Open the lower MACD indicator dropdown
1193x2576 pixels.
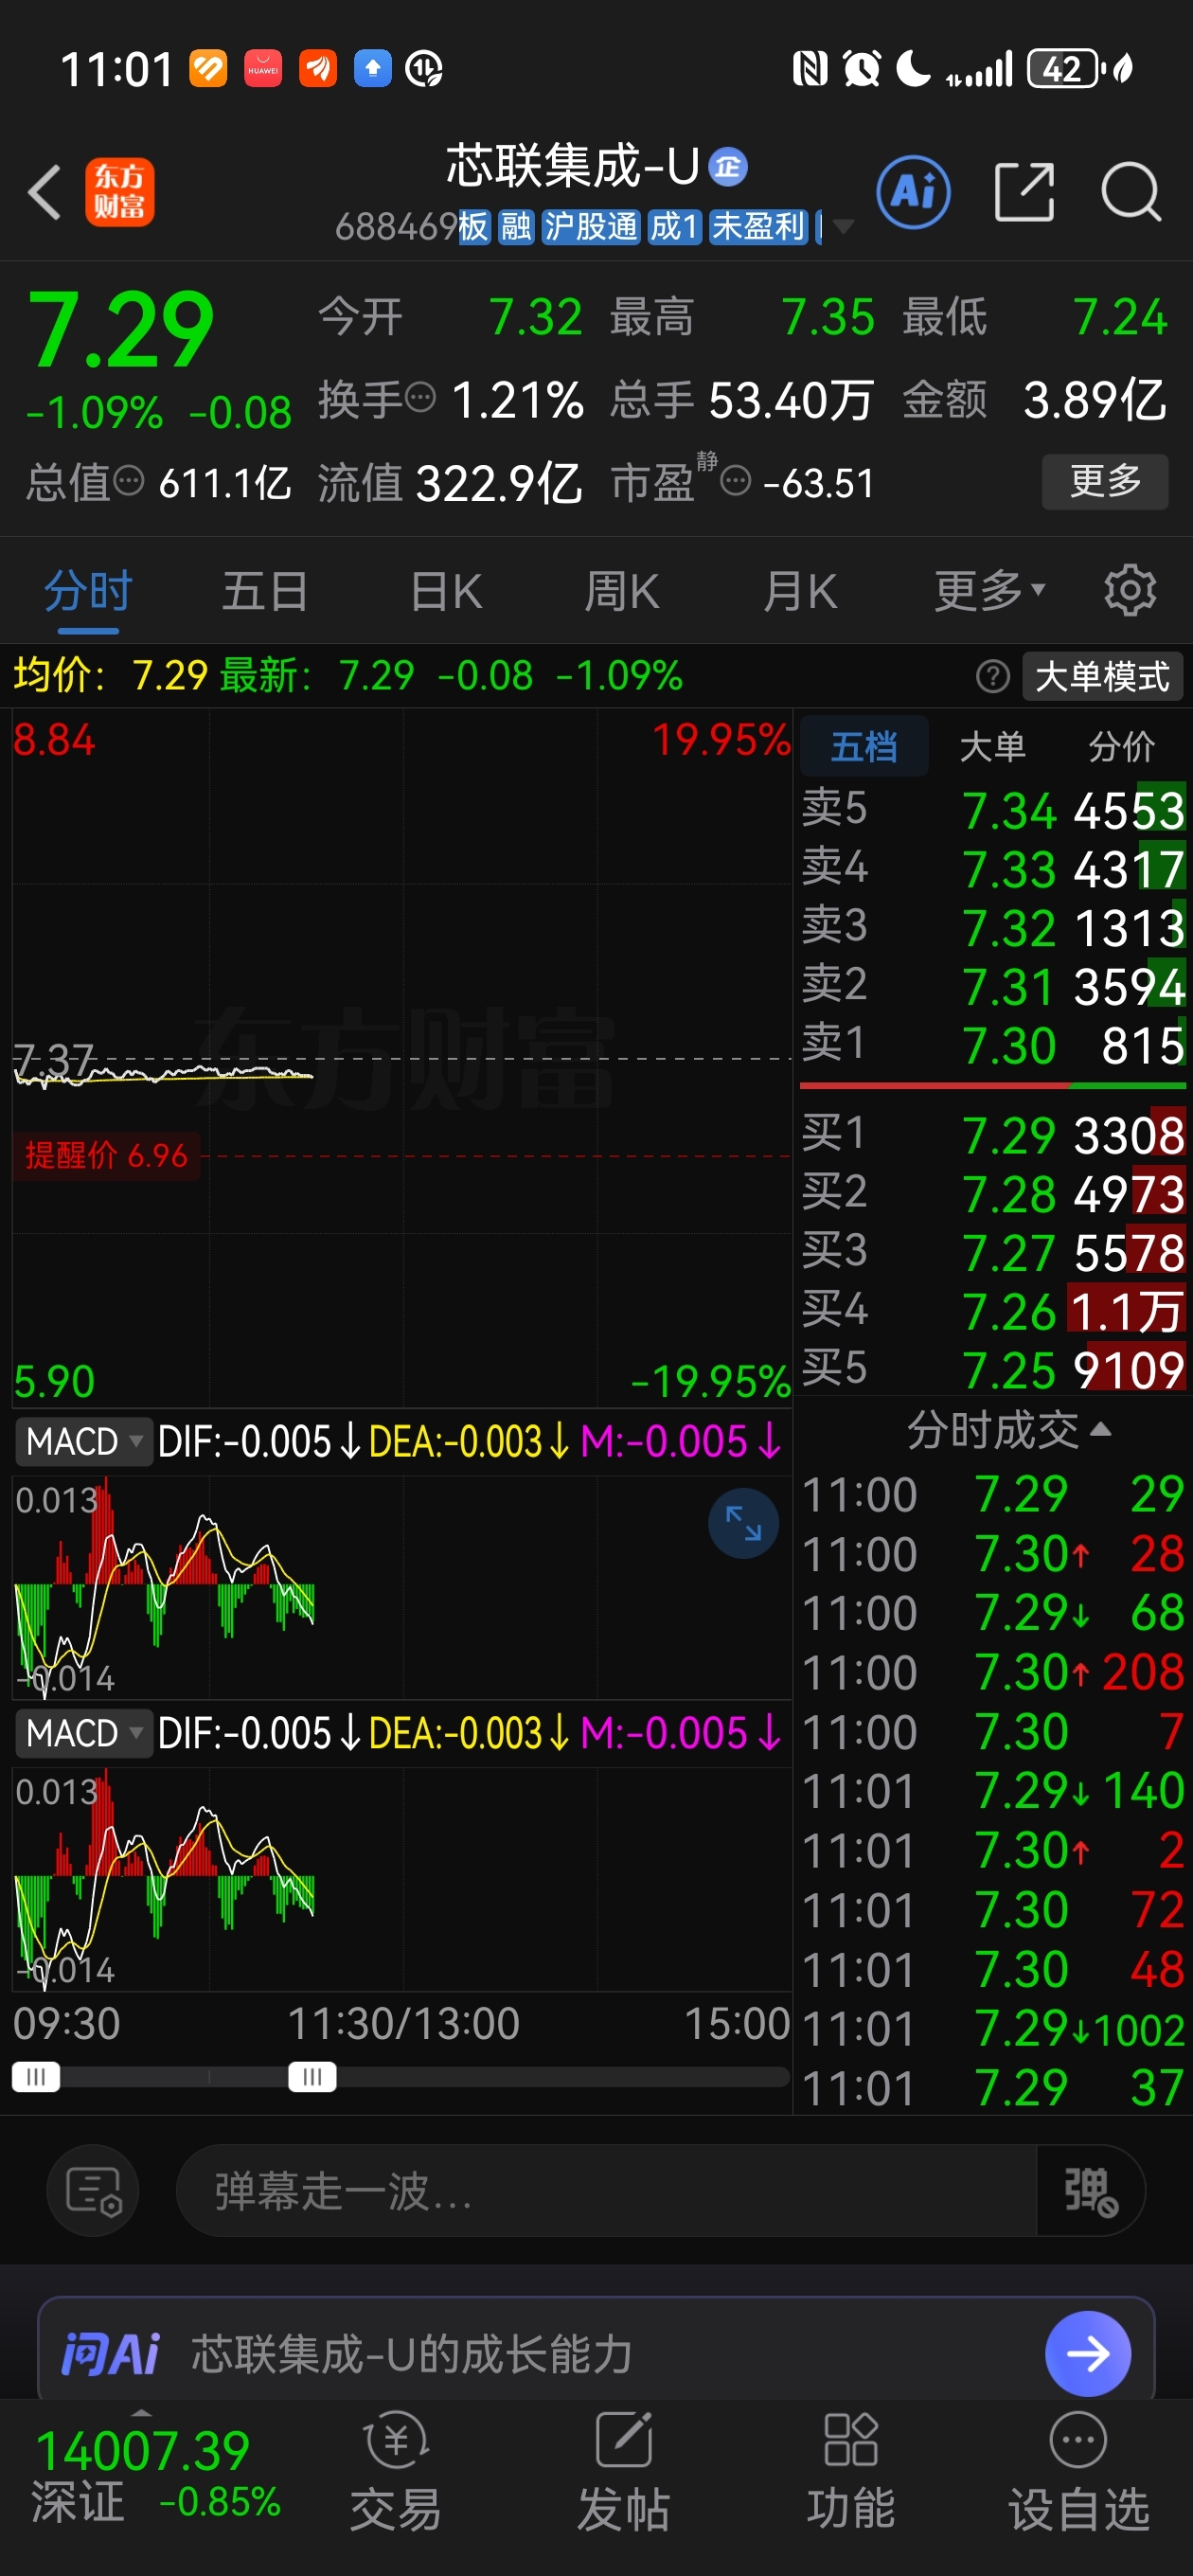[83, 1733]
